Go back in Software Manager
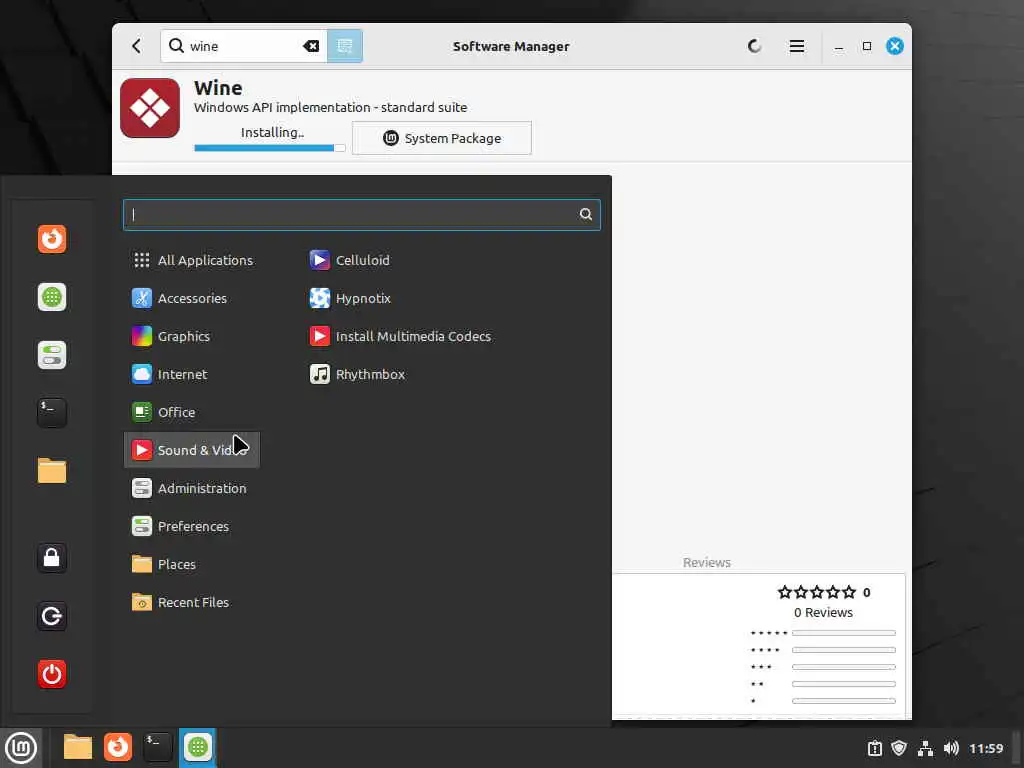This screenshot has width=1024, height=768. tap(136, 46)
